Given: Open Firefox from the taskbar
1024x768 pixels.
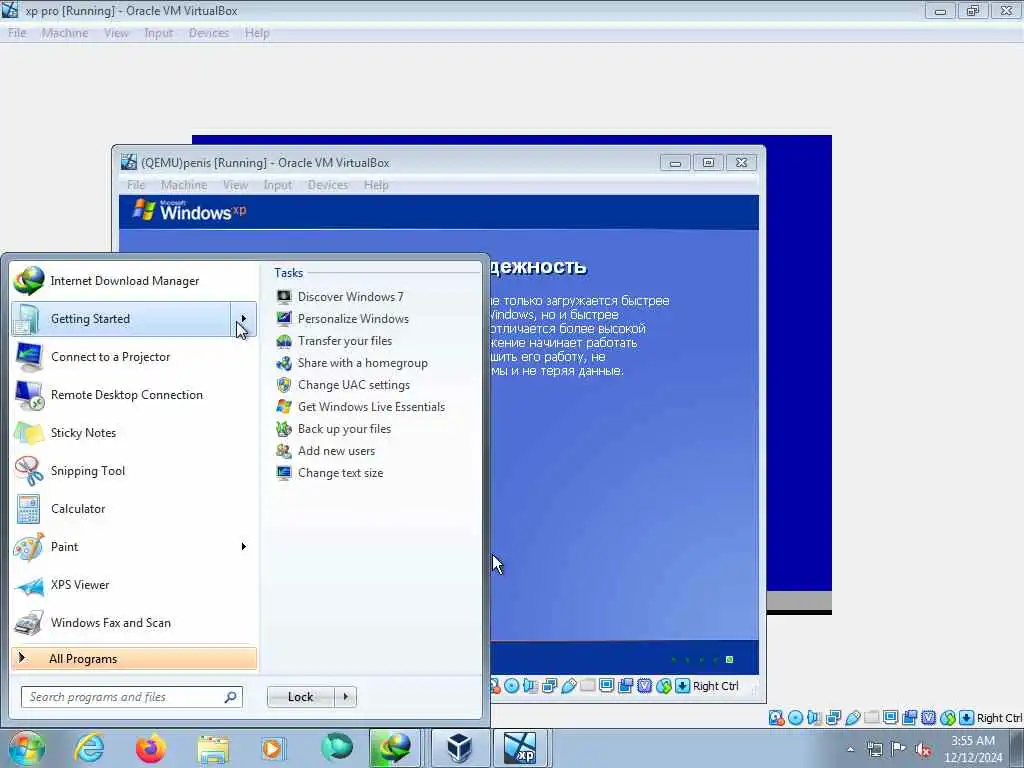Looking at the screenshot, I should click(x=150, y=748).
